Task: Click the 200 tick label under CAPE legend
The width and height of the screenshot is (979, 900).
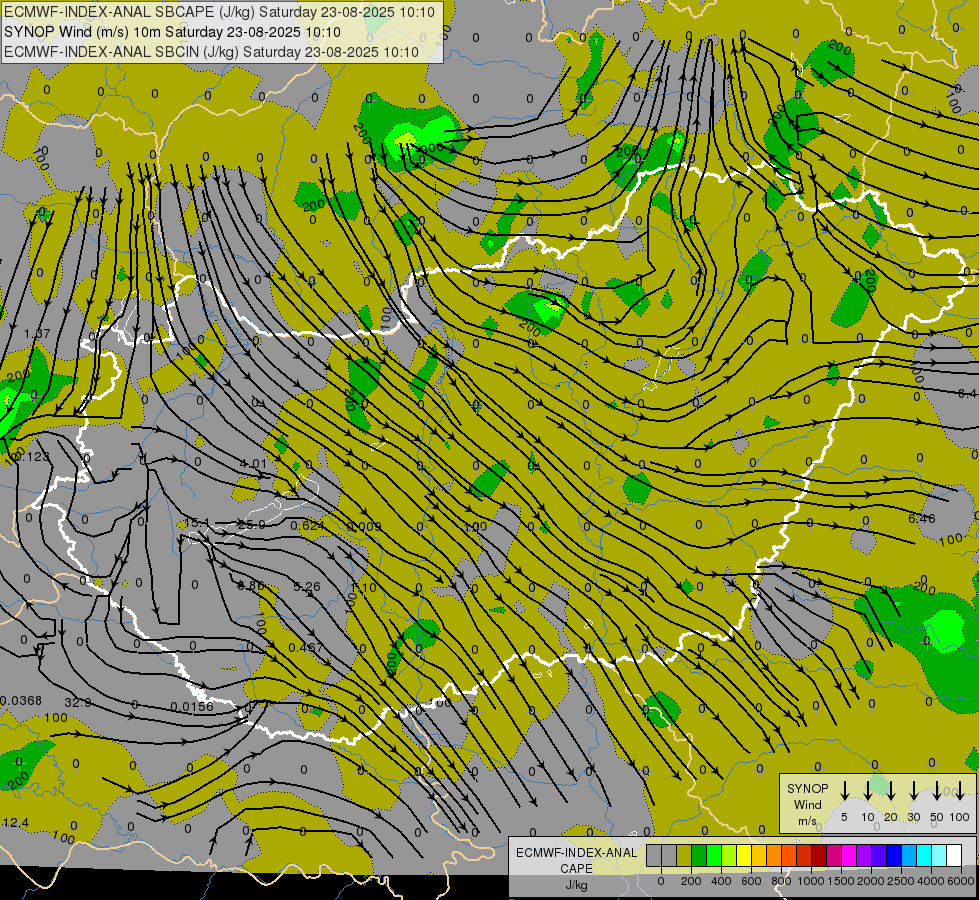Action: [x=691, y=881]
